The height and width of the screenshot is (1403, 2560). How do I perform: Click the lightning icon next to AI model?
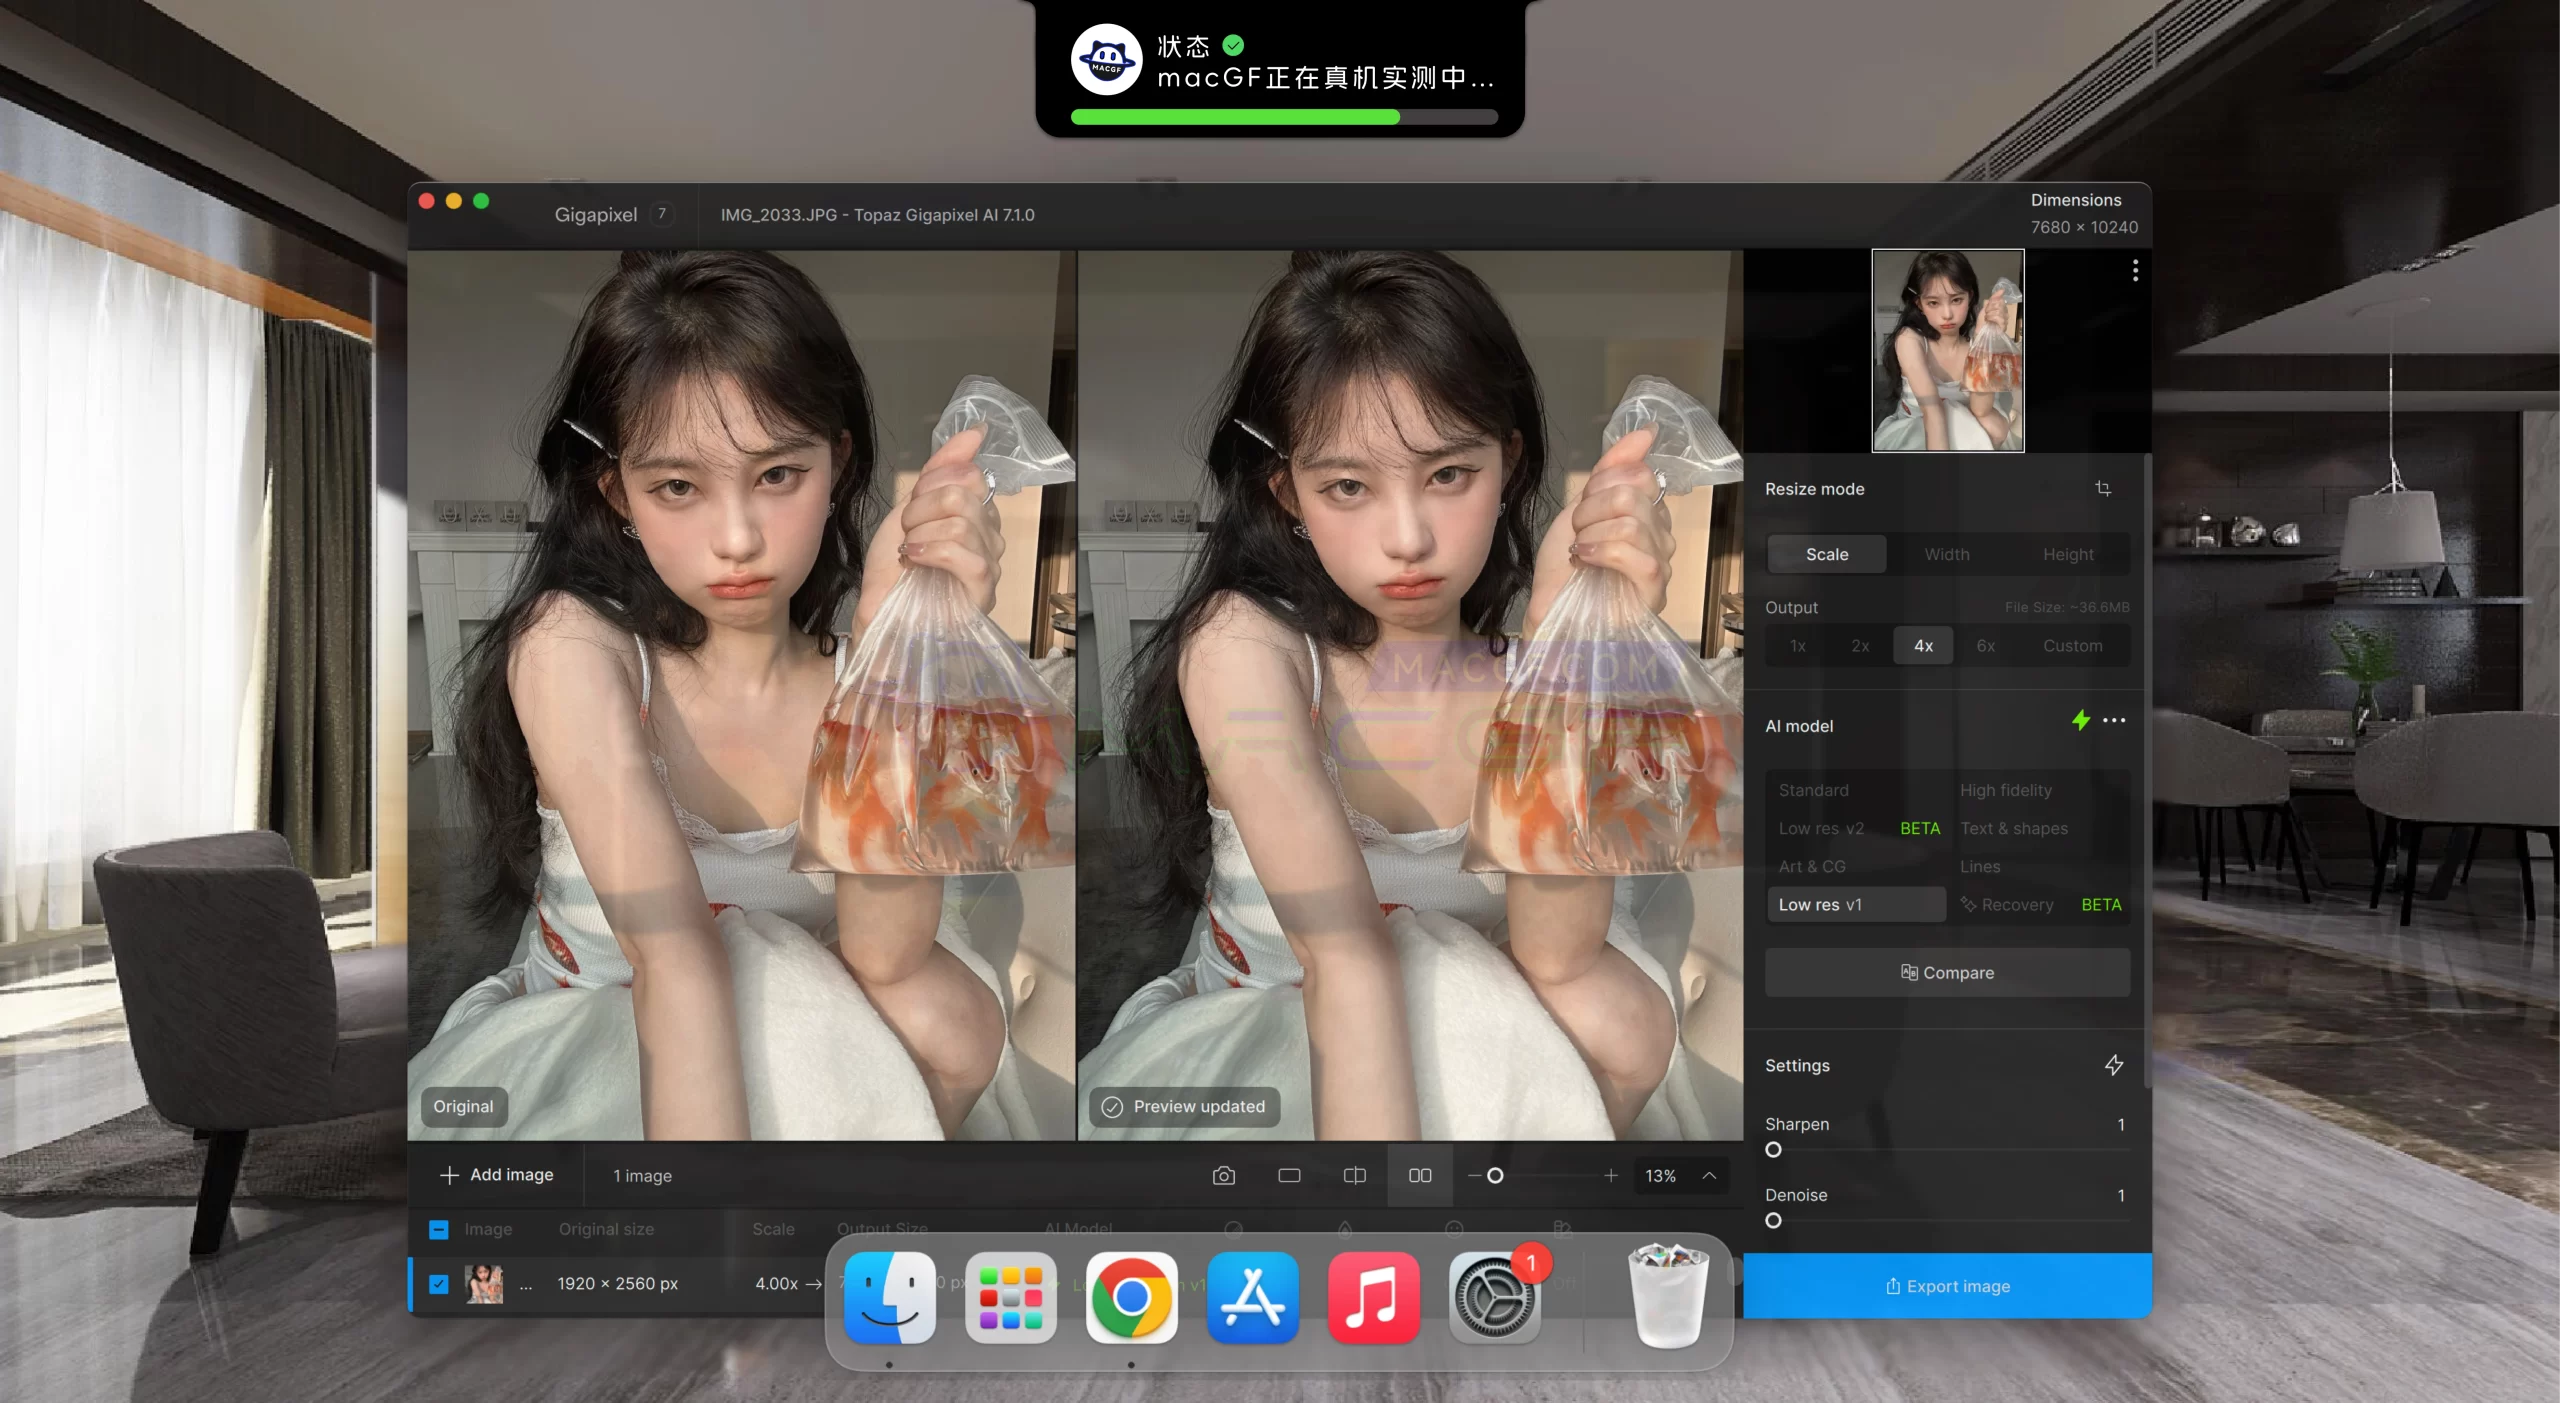pyautogui.click(x=2081, y=720)
